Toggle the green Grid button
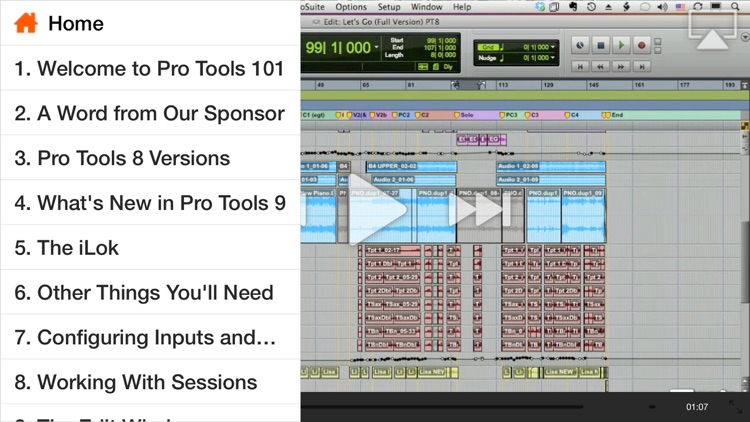 tap(488, 47)
